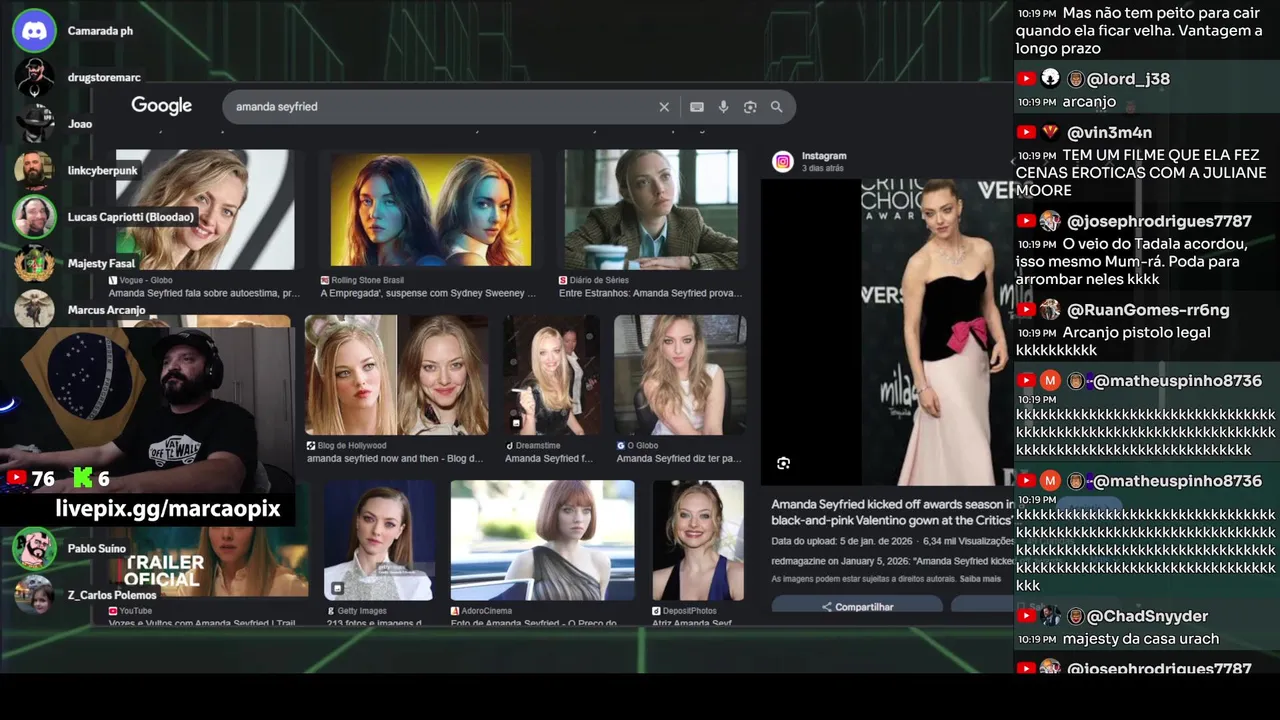The width and height of the screenshot is (1280, 720).
Task: Click Marcus Arcanjo's avatar
Action: (35, 309)
